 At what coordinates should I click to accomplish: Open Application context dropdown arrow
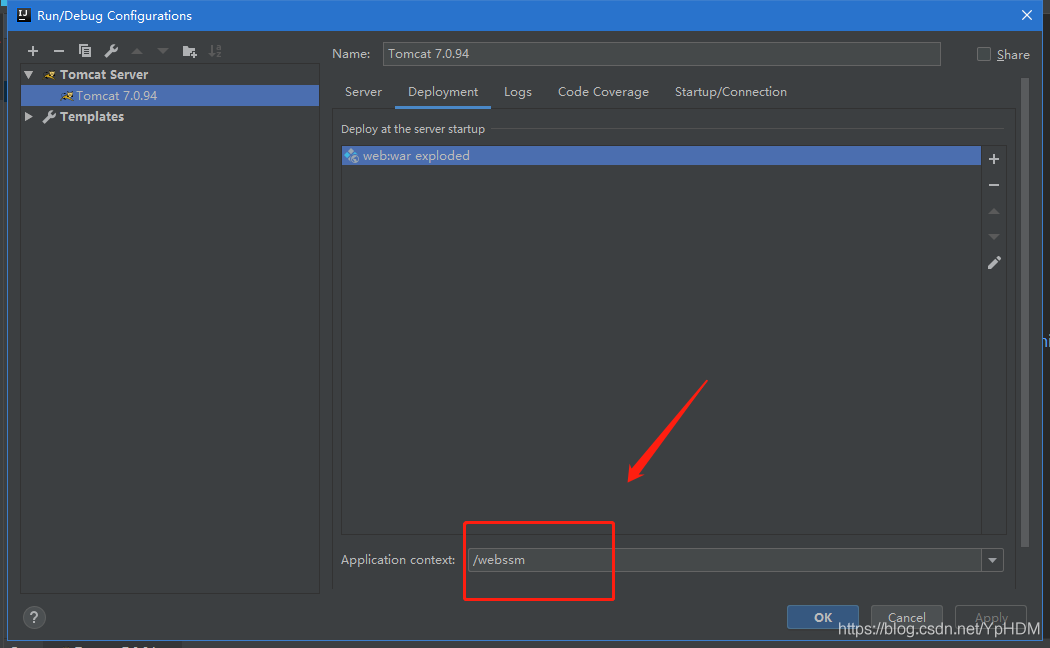pyautogui.click(x=992, y=560)
